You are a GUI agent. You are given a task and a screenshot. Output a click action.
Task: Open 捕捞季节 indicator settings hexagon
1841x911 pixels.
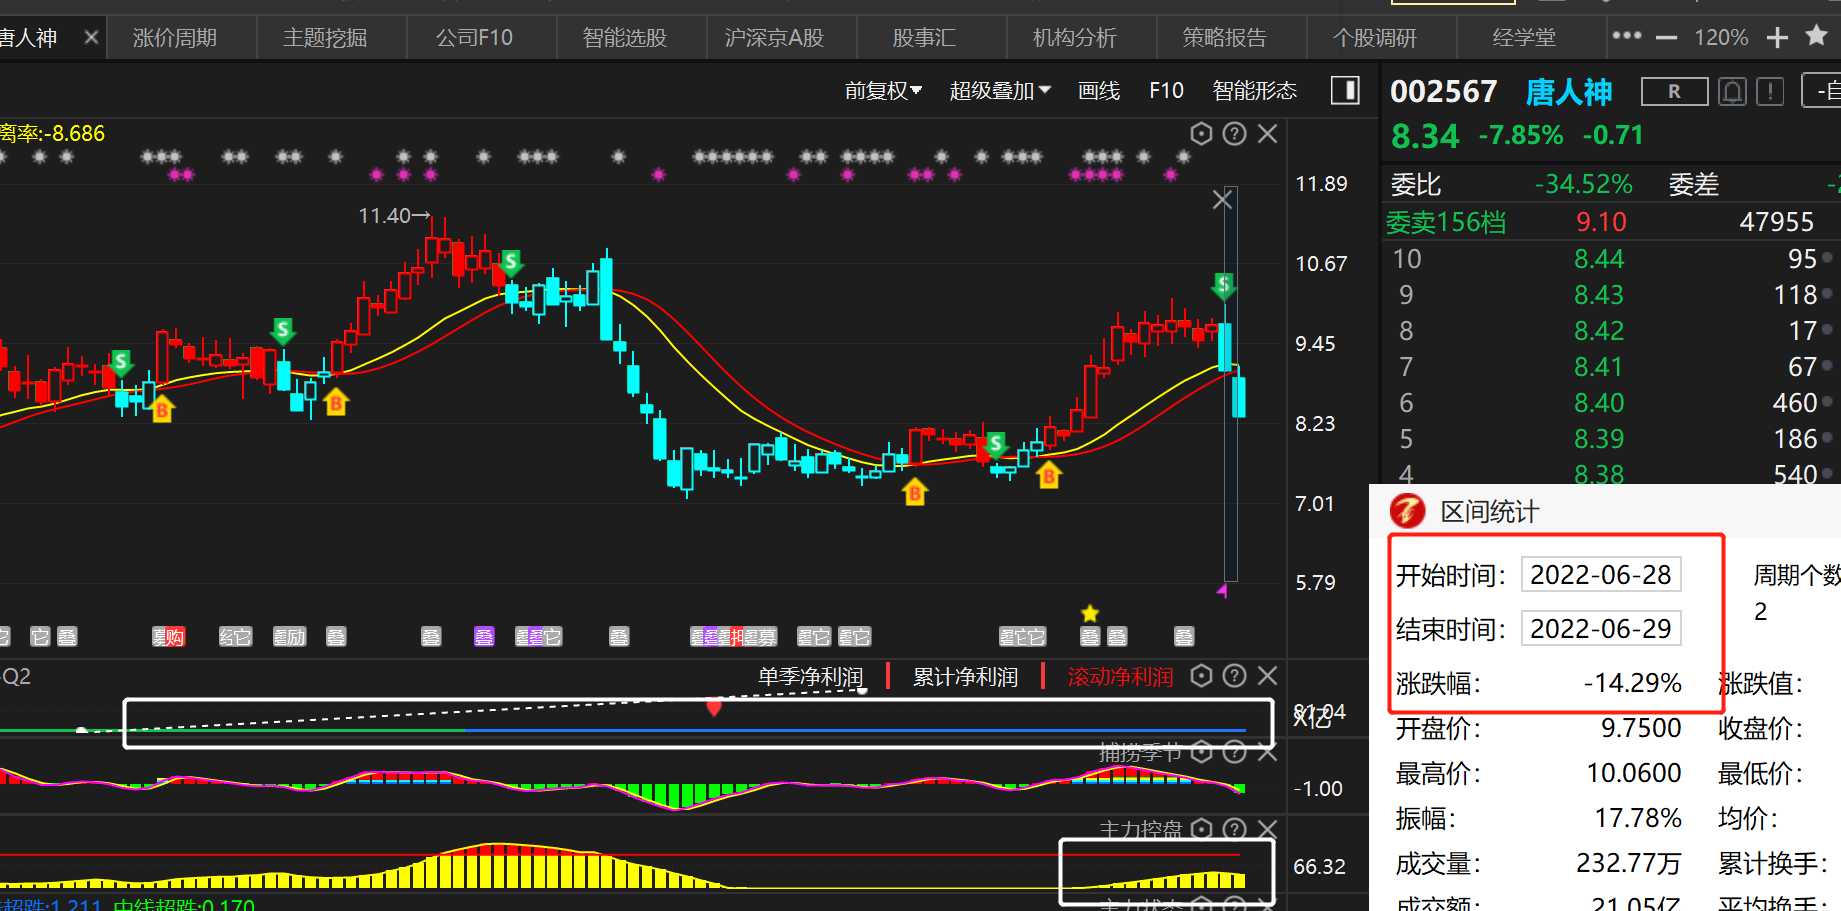point(1202,752)
